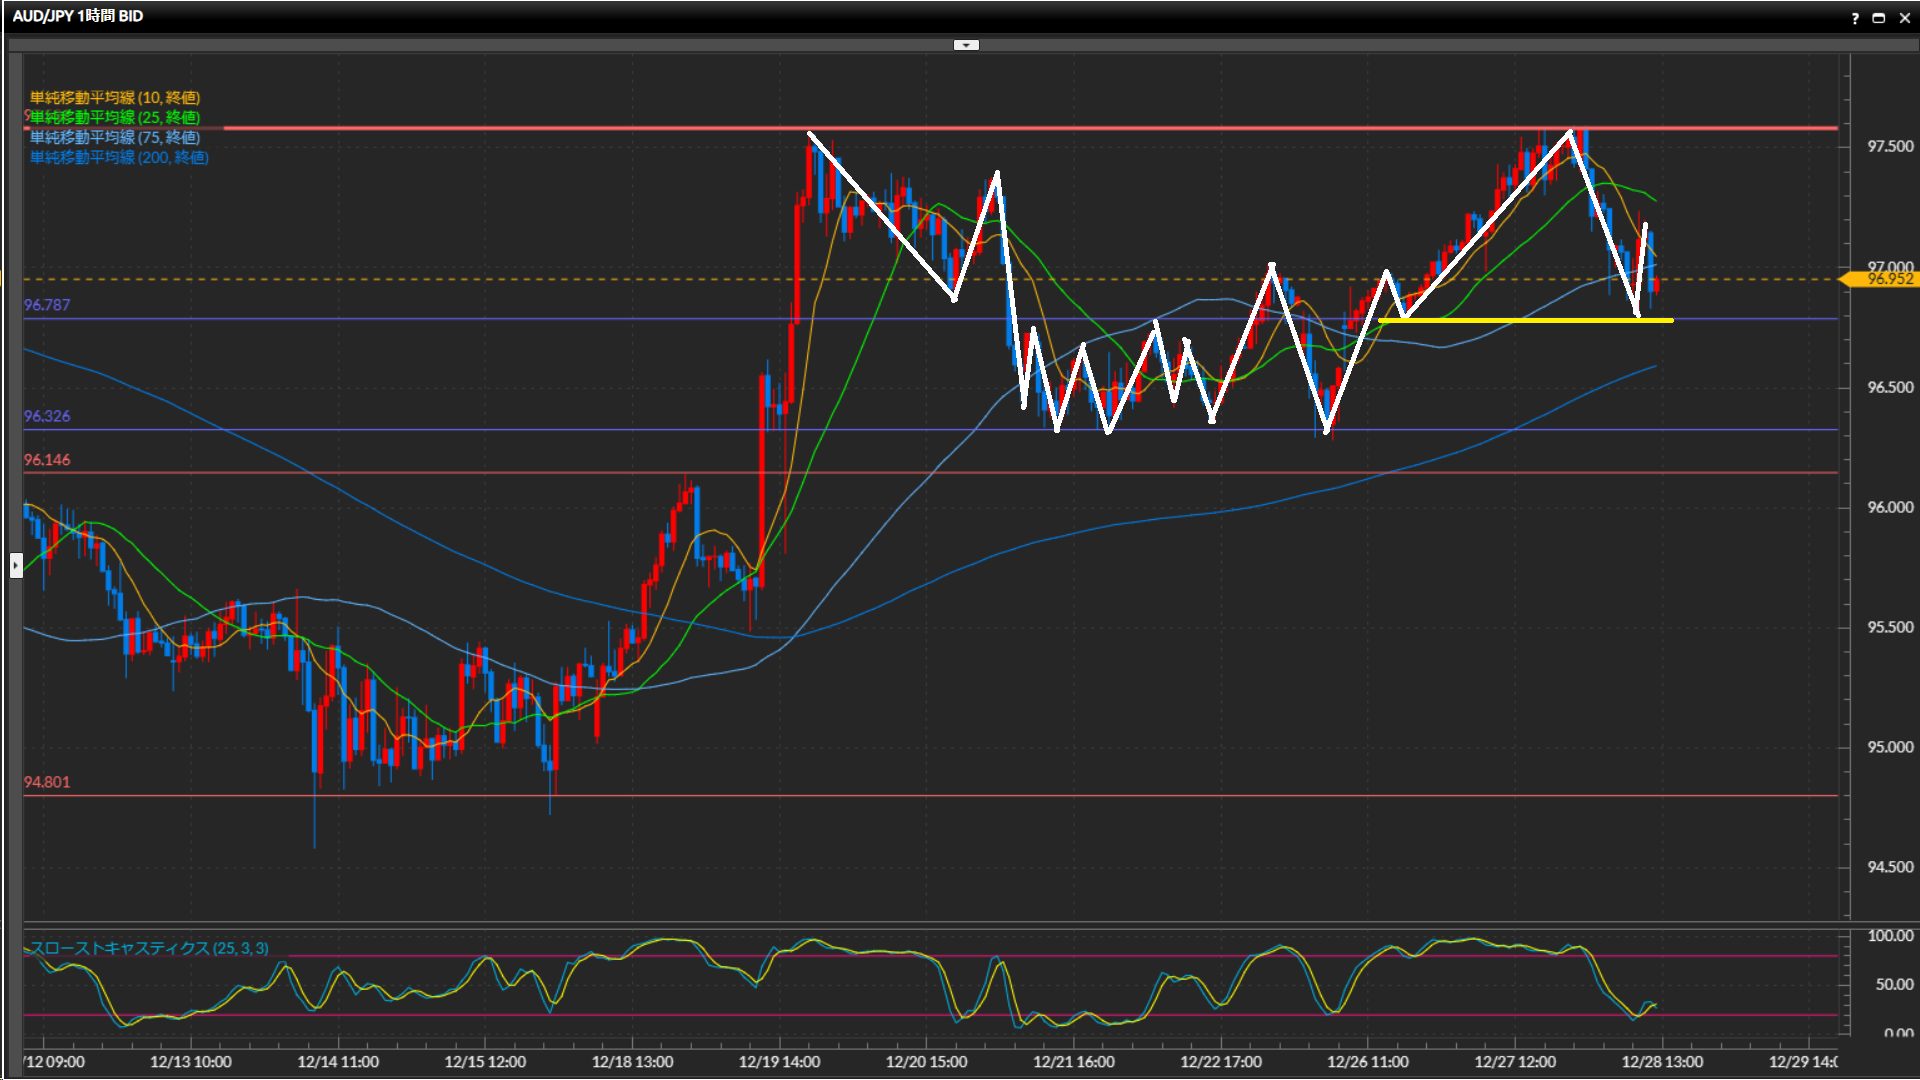Click the 12/28 13:00 time axis label
Image resolution: width=1920 pixels, height=1080 pixels.
click(x=1661, y=1061)
